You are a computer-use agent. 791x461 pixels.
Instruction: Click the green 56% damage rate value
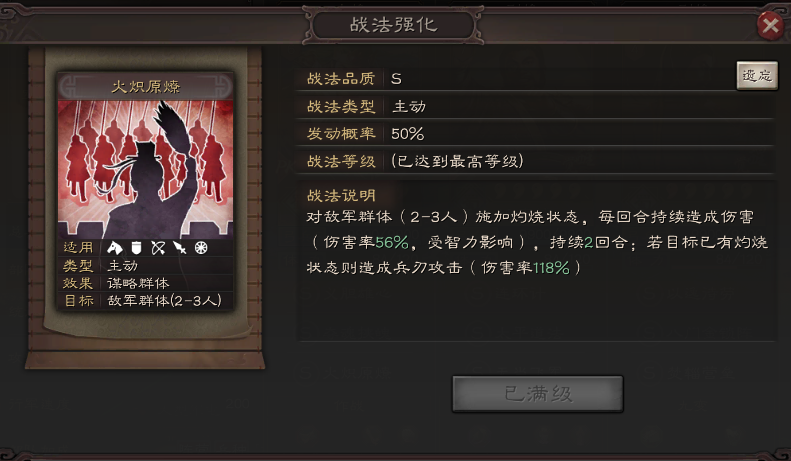coord(391,243)
